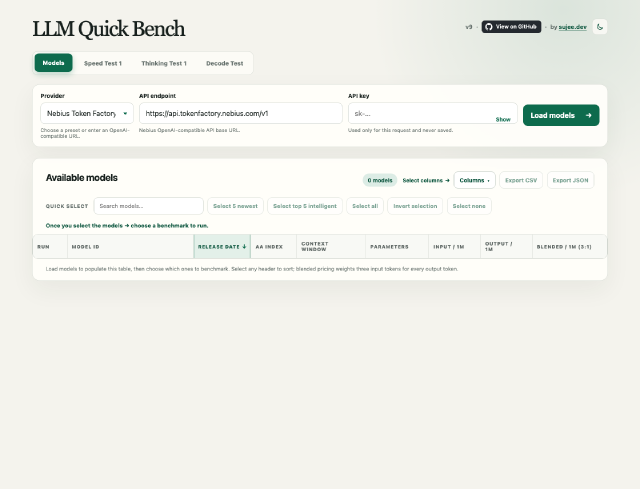Open the Speed Test 1 tab
640x489 pixels.
[103, 63]
